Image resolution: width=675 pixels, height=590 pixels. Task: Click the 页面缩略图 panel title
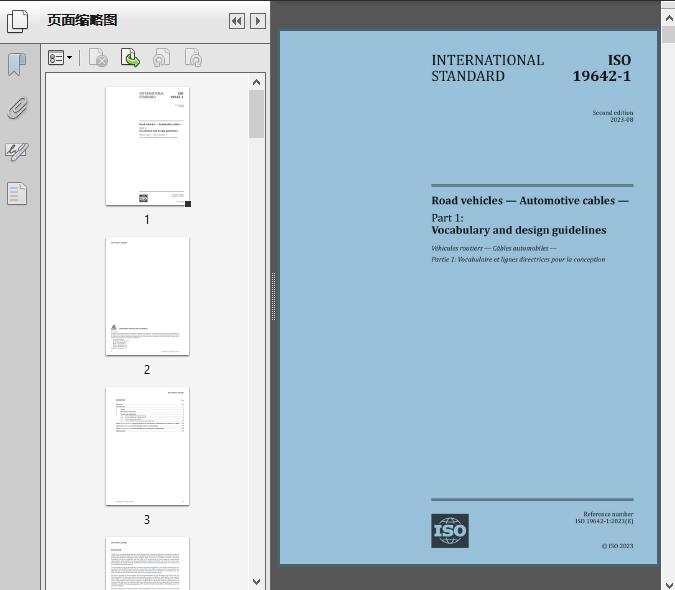[82, 20]
